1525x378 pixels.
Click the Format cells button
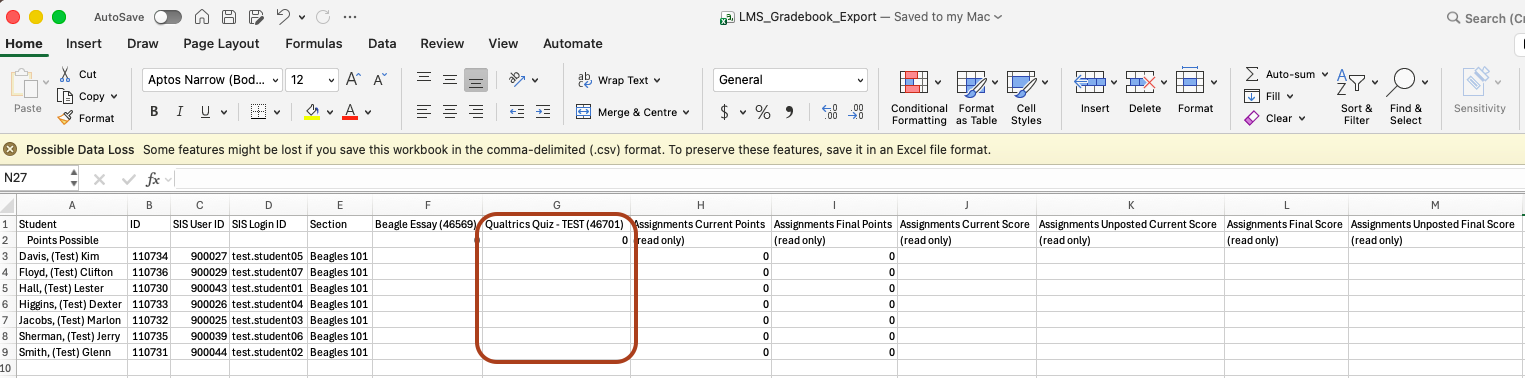click(x=1195, y=92)
